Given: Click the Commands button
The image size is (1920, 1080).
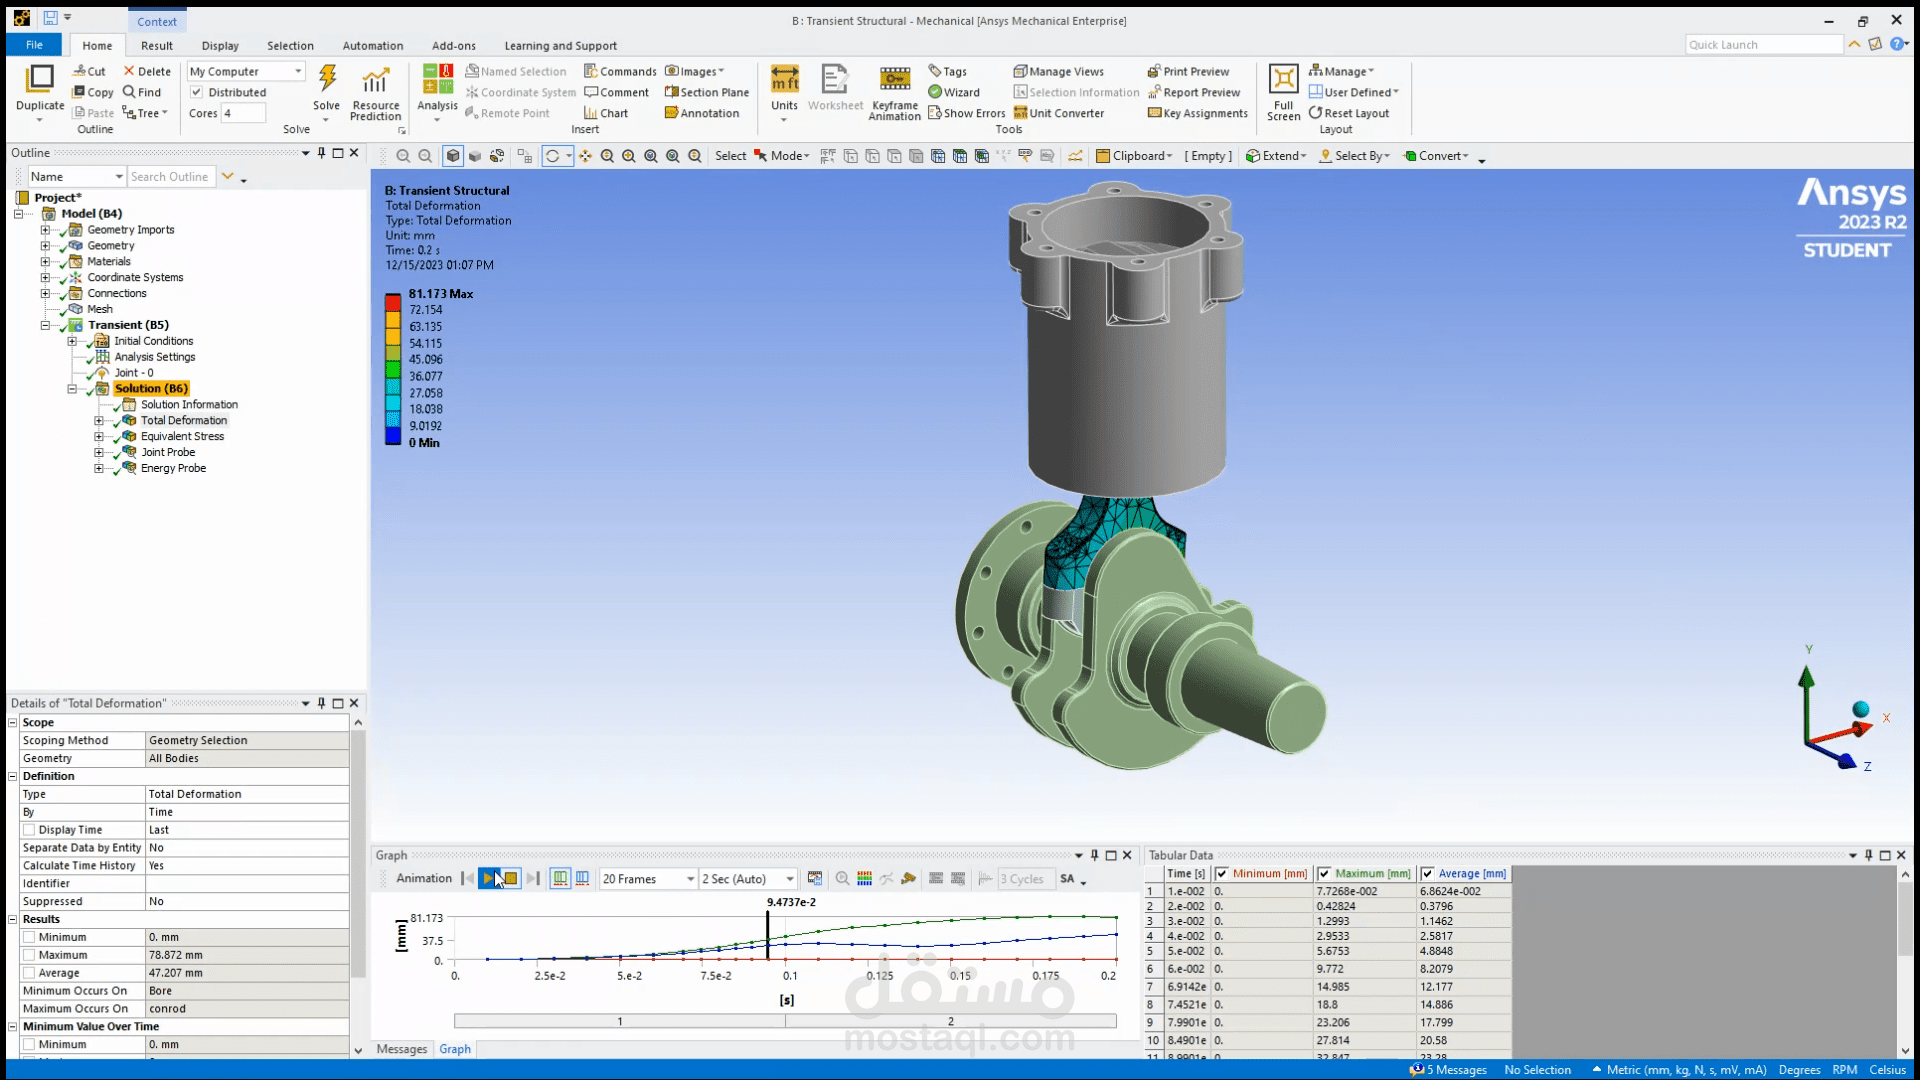Looking at the screenshot, I should coord(620,71).
